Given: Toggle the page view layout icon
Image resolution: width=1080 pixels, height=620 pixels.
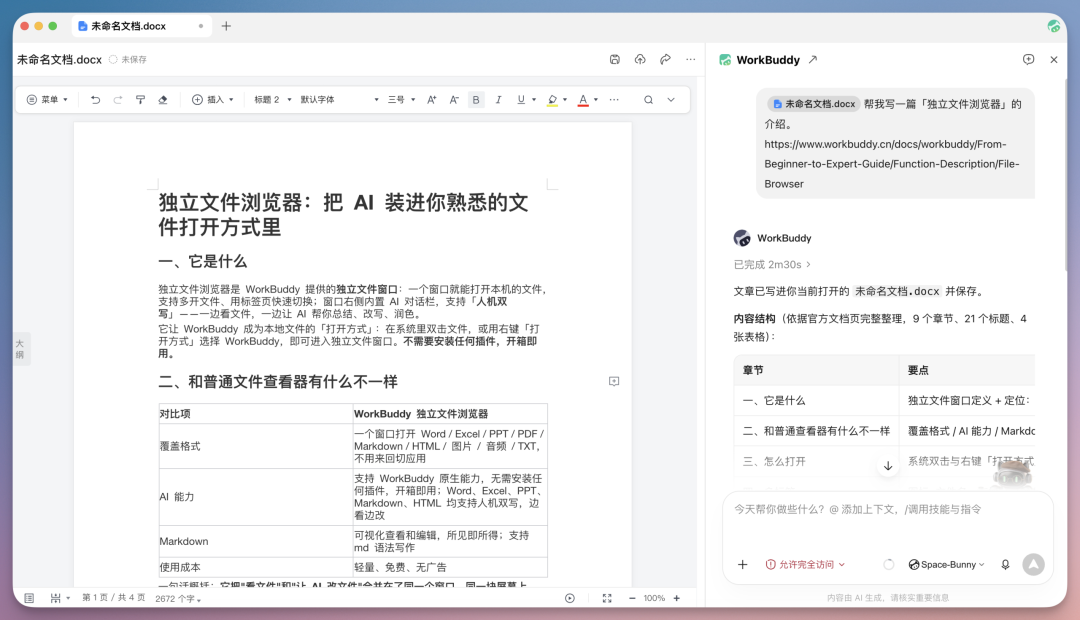Looking at the screenshot, I should point(29,598).
